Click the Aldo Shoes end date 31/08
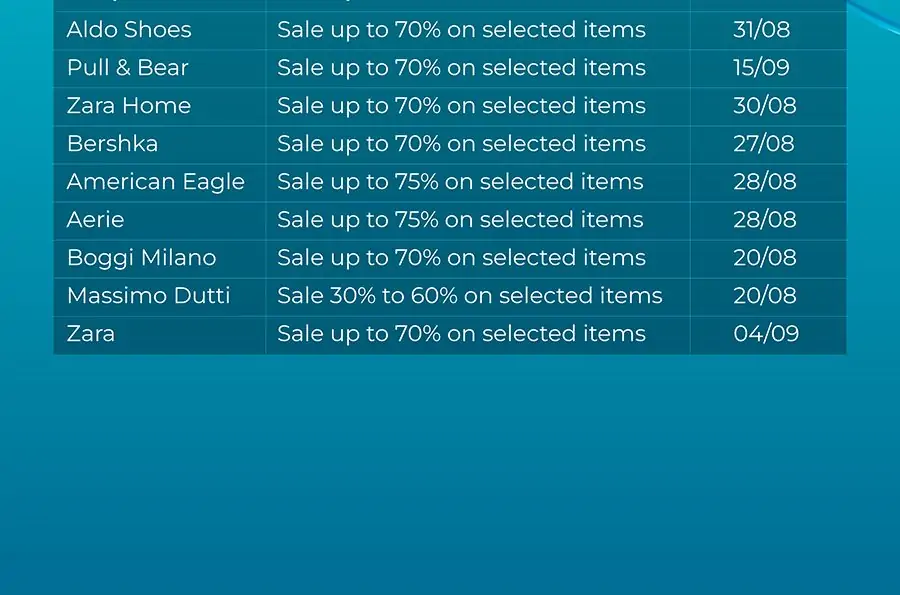Image resolution: width=900 pixels, height=595 pixels. coord(762,30)
